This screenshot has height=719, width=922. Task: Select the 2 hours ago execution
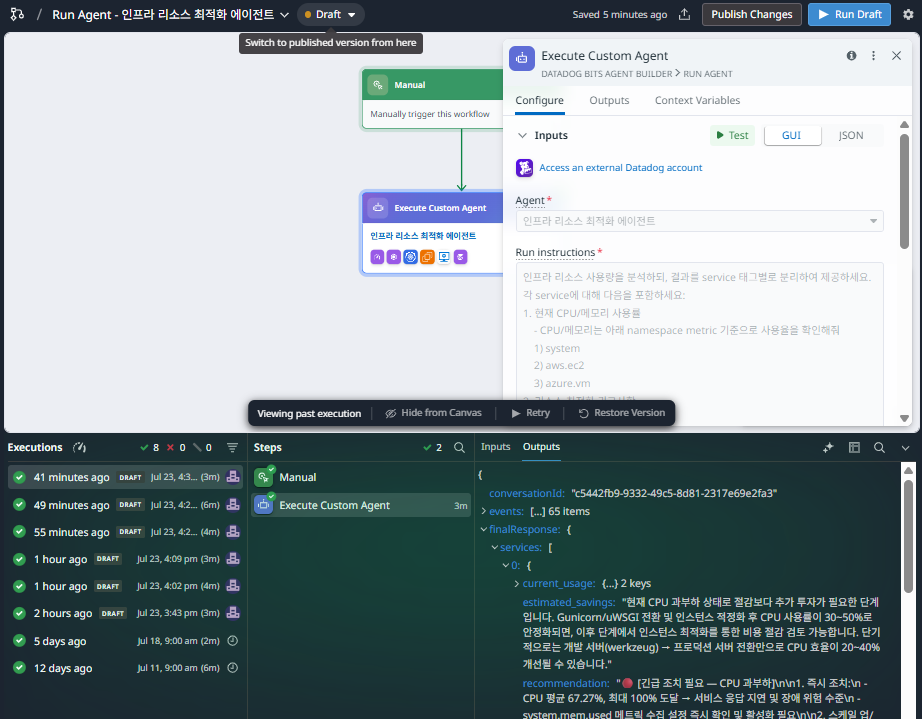[x=125, y=613]
